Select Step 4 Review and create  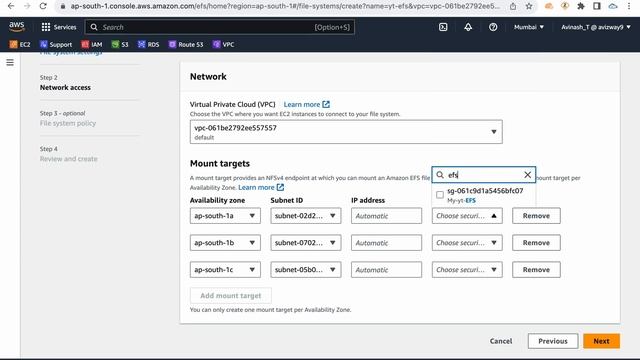tap(69, 159)
